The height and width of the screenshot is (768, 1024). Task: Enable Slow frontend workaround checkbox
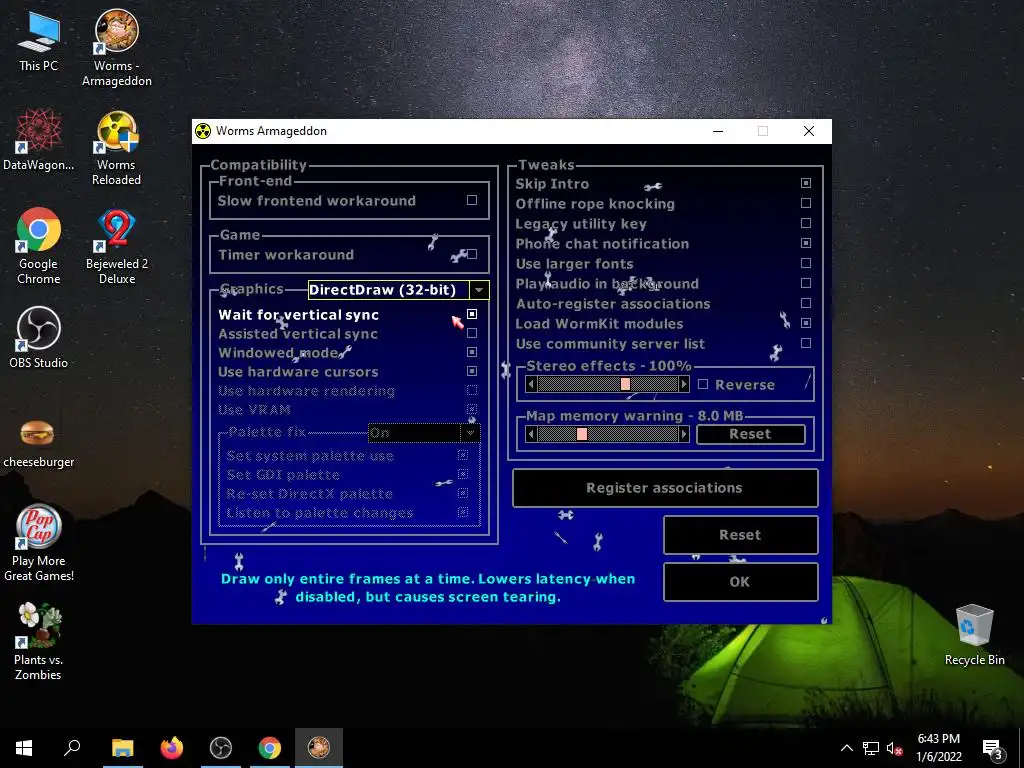coord(472,200)
